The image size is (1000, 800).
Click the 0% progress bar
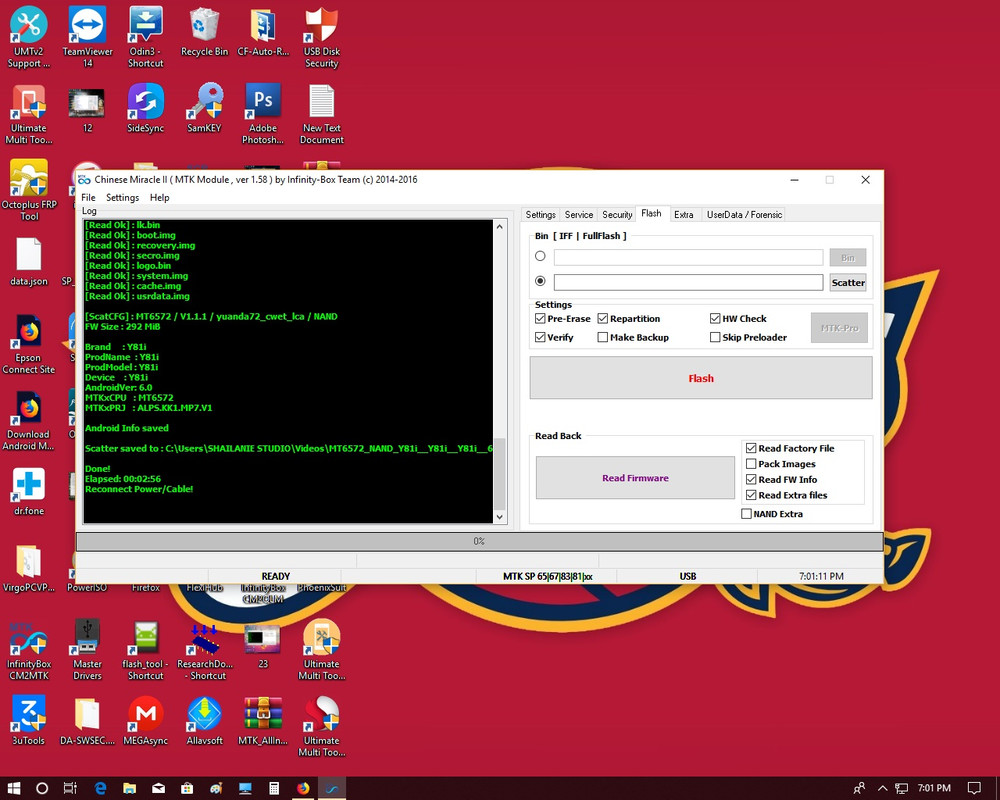click(x=479, y=542)
